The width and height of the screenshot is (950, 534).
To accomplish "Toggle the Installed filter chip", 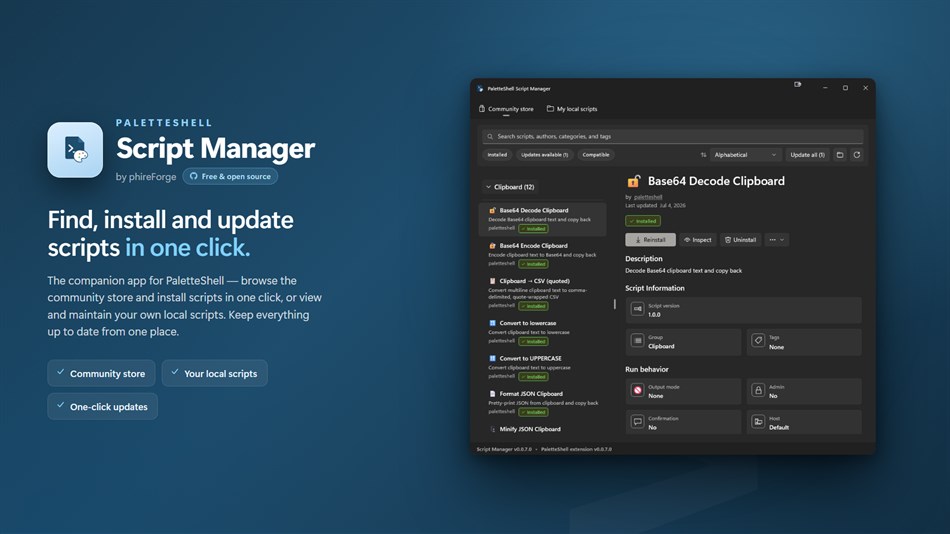I will (497, 155).
